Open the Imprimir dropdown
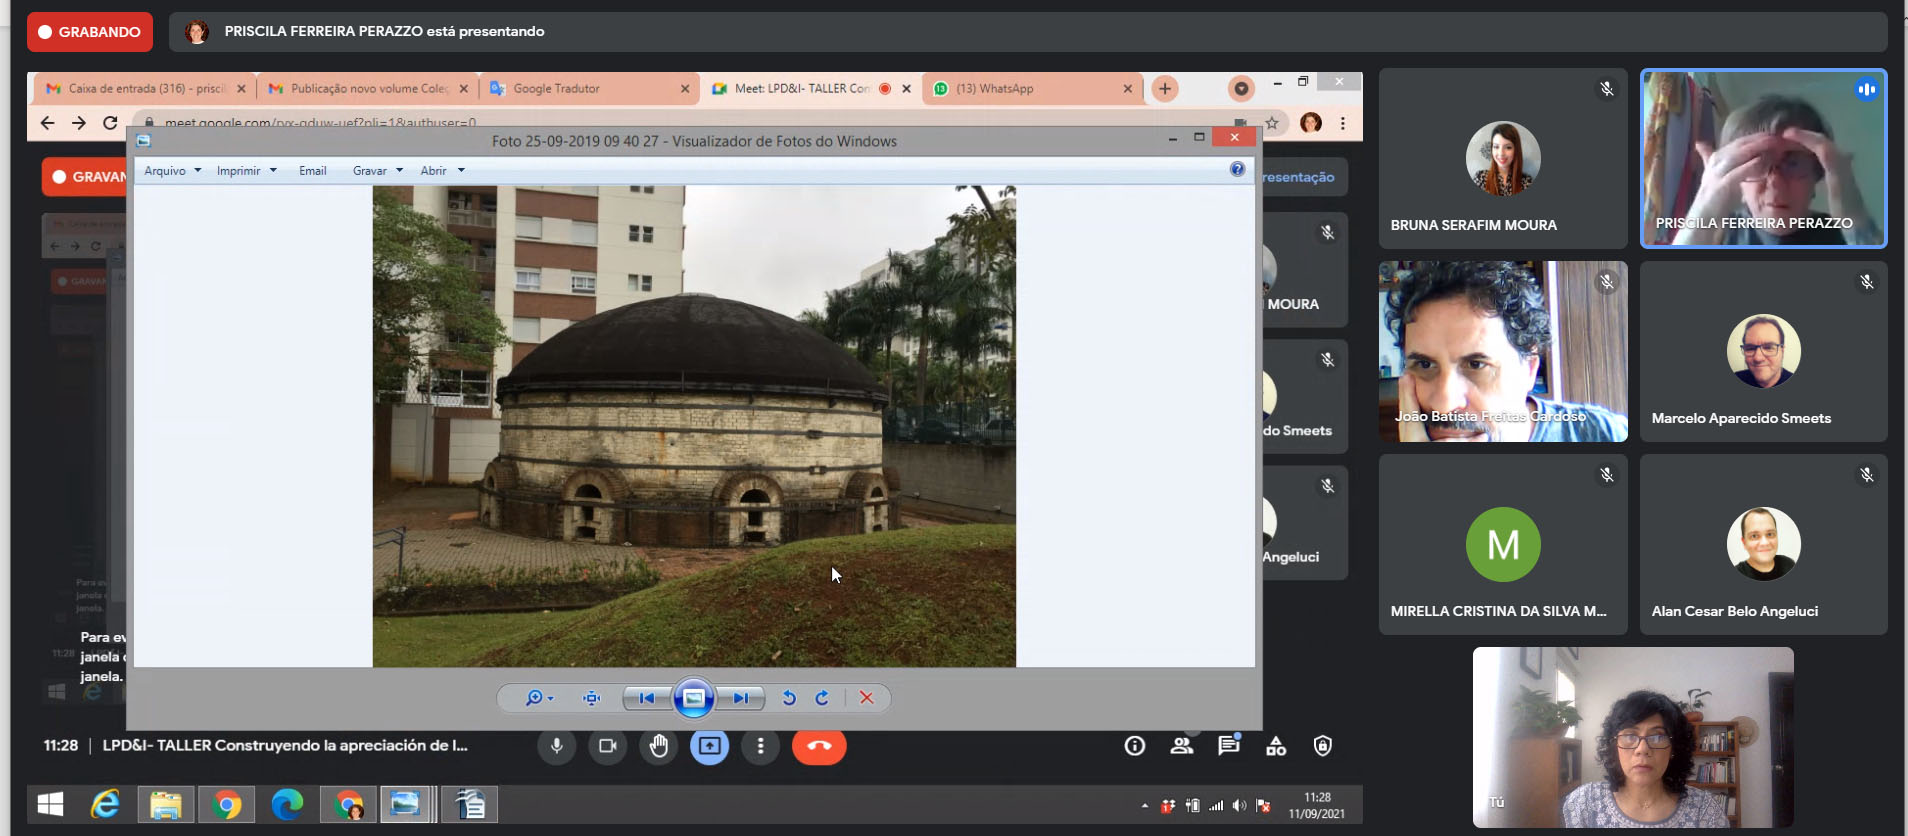The image size is (1908, 836). (x=246, y=171)
